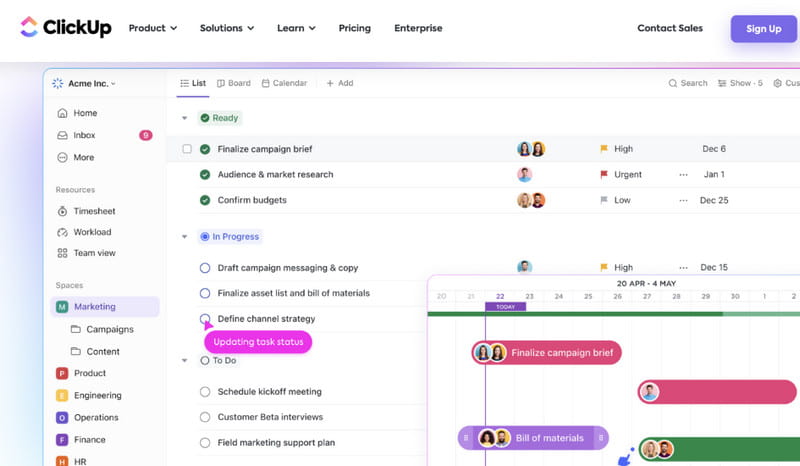Click the ClickUp logo
The image size is (800, 466).
65,28
